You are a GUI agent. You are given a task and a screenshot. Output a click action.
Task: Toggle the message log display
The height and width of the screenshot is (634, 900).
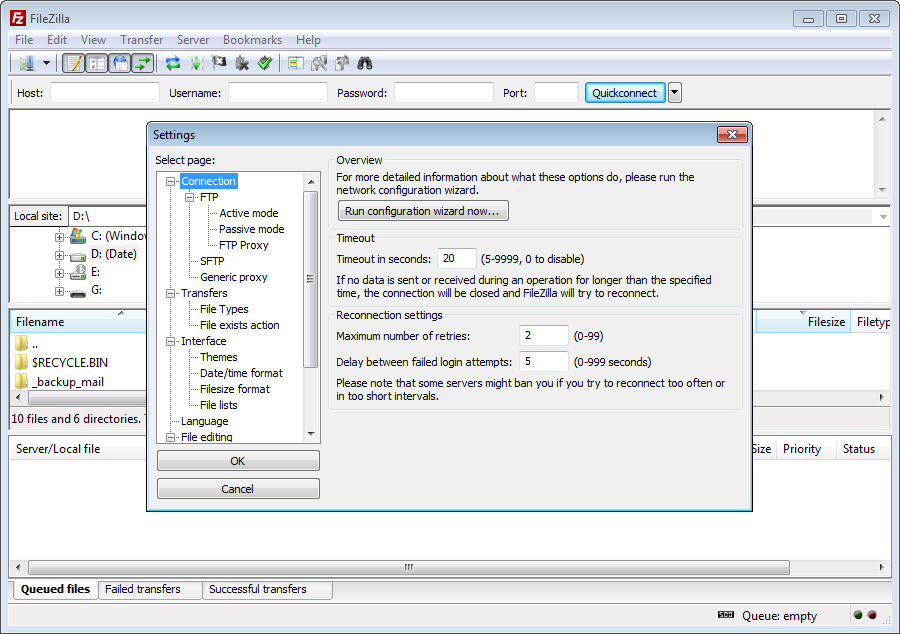[73, 63]
